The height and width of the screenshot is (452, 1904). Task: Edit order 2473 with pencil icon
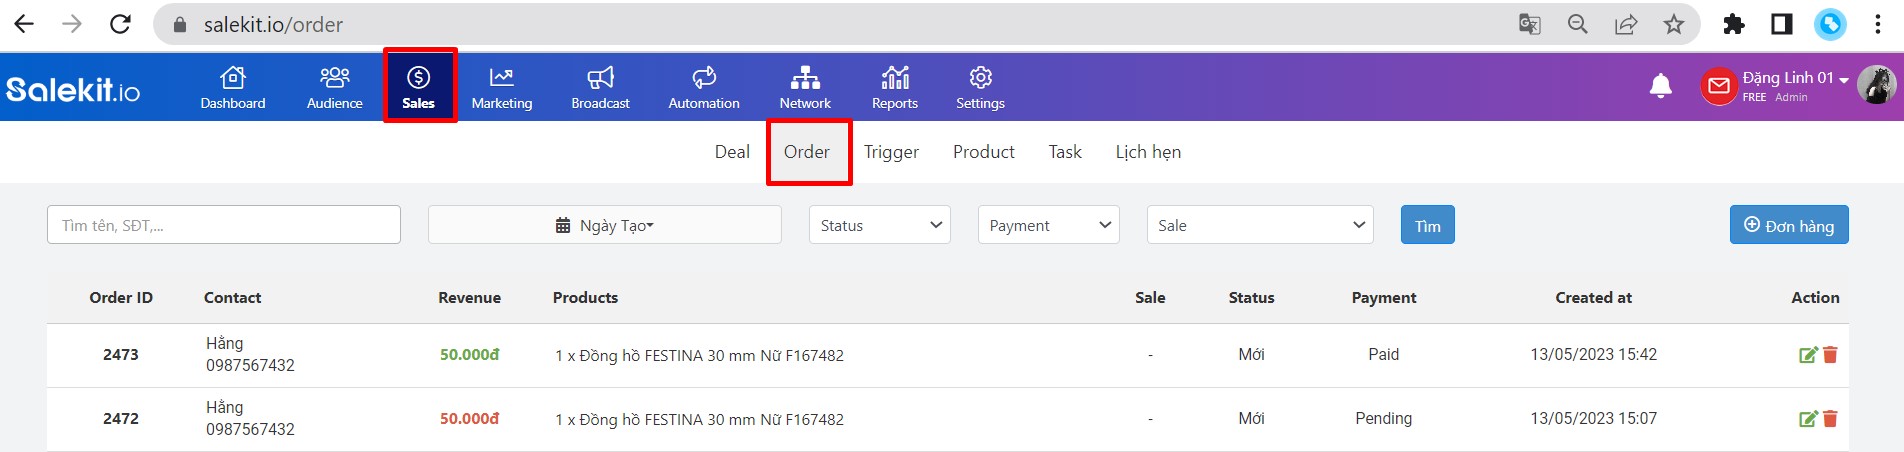[x=1808, y=355]
